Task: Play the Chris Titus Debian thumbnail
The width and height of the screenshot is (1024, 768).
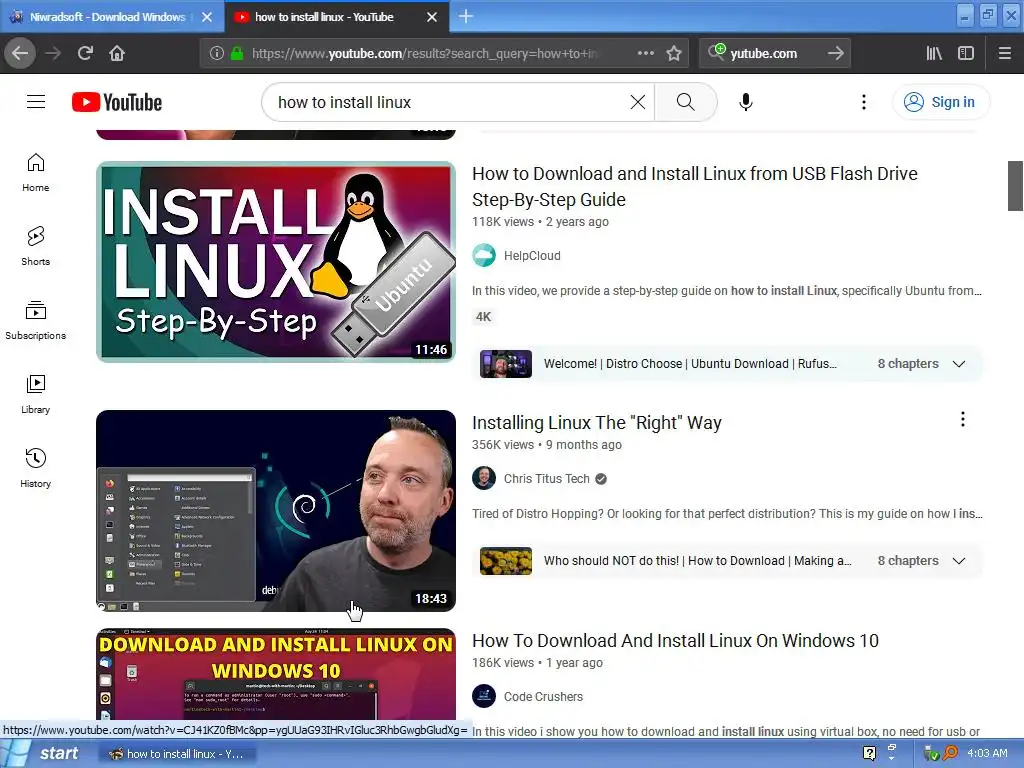Action: [x=276, y=511]
